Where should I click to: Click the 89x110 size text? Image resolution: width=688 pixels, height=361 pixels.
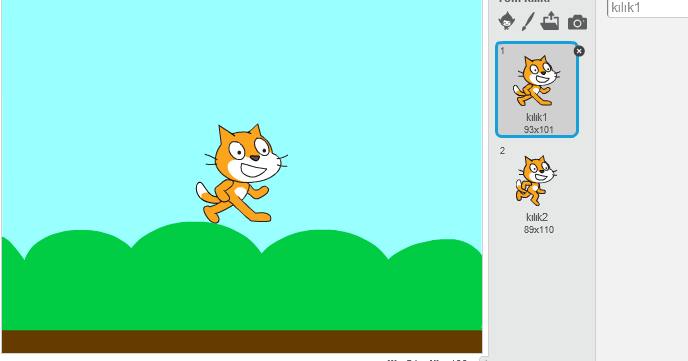click(539, 229)
